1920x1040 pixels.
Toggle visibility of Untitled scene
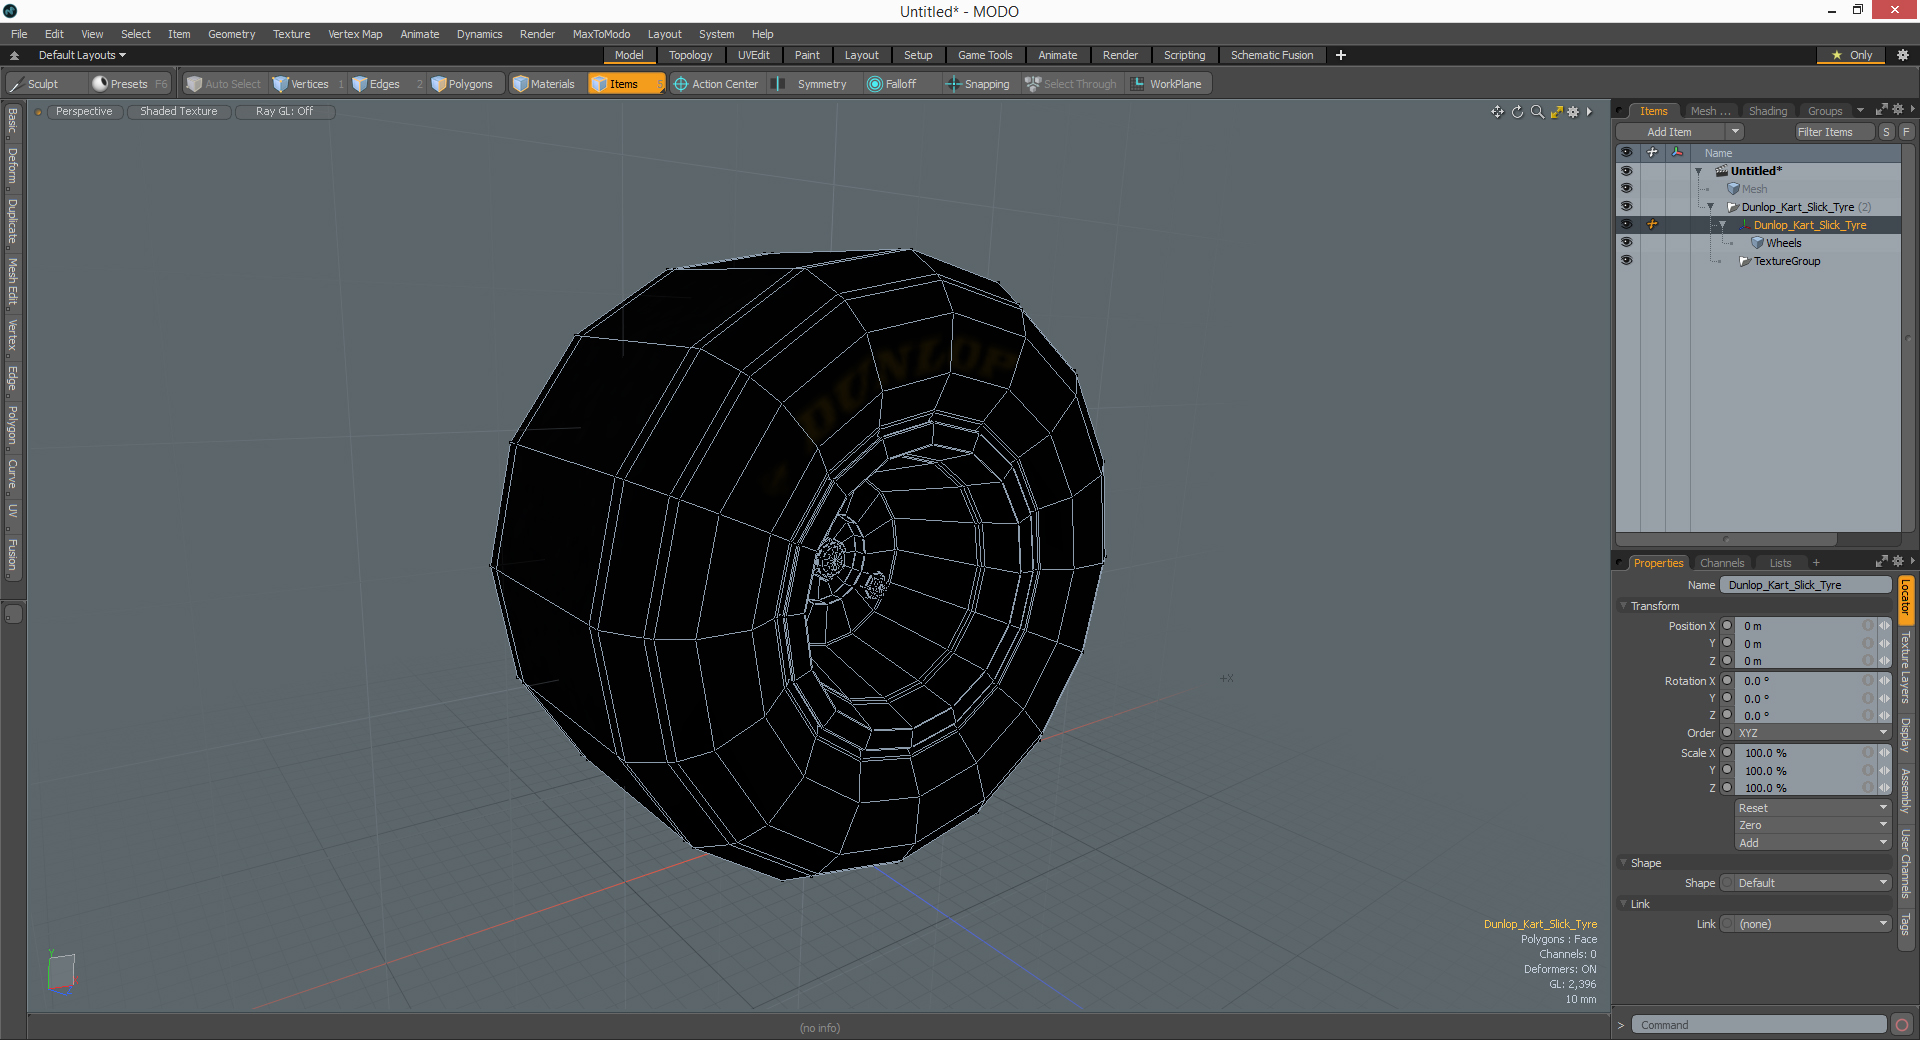(1627, 171)
